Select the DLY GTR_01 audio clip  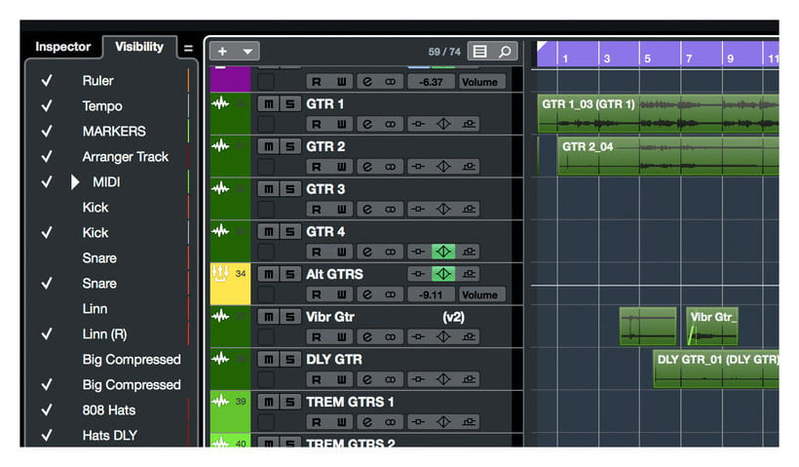(x=716, y=369)
